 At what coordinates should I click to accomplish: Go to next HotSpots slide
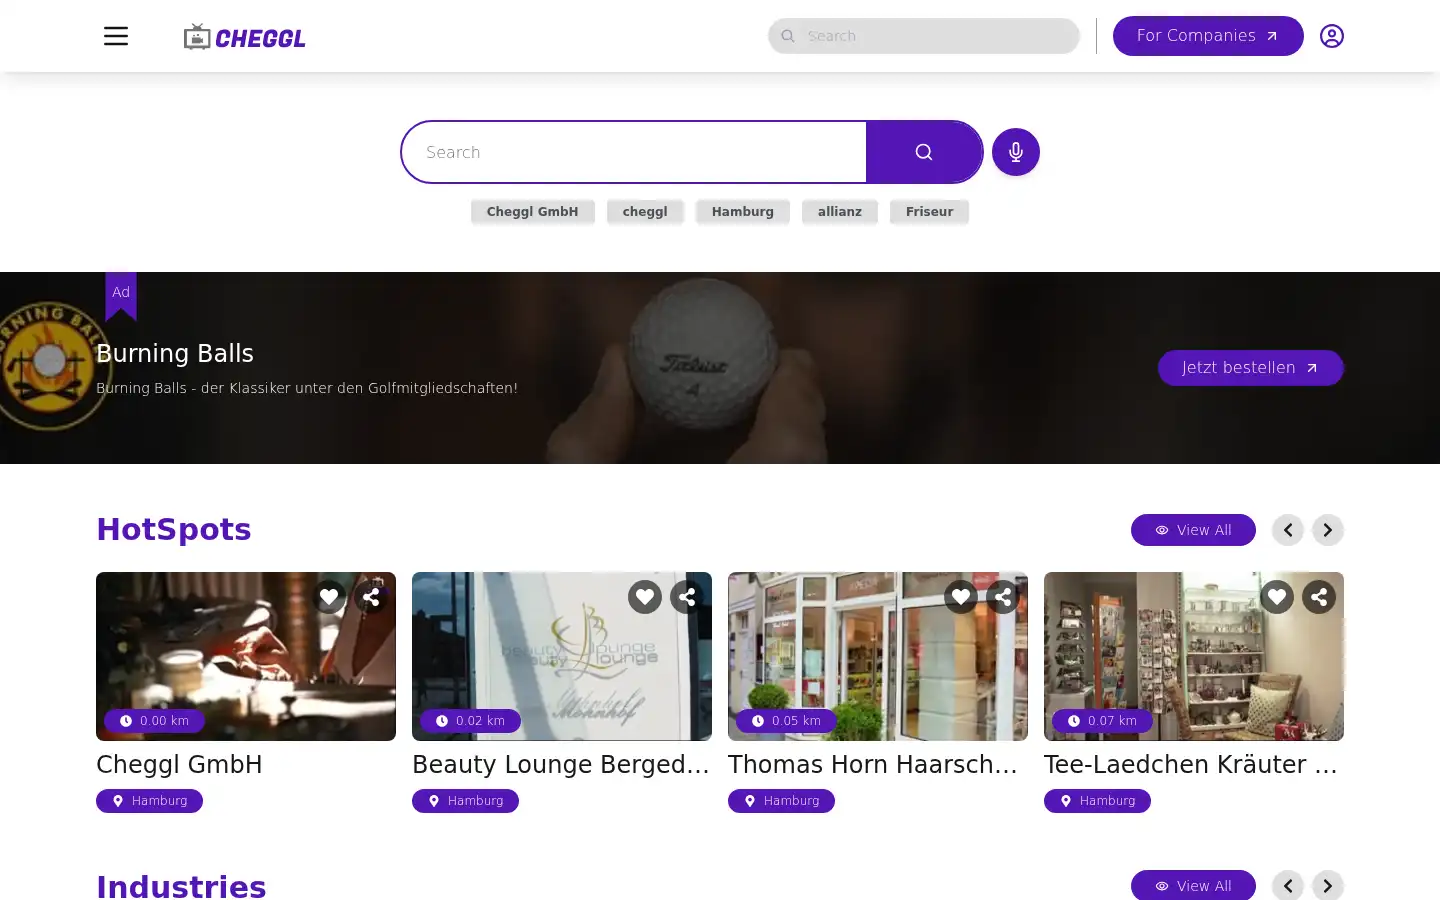point(1328,530)
